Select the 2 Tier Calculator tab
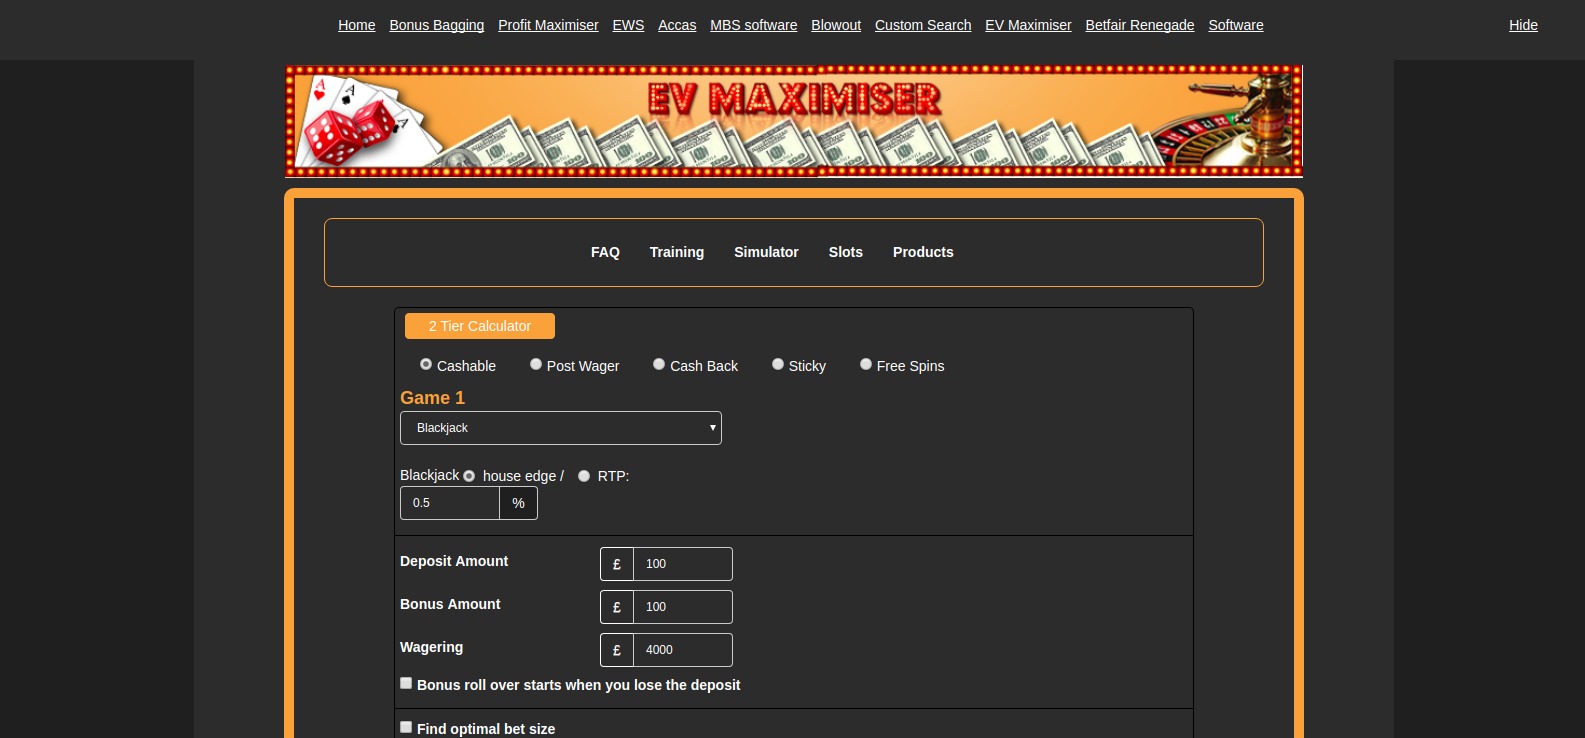The image size is (1585, 738). 480,326
